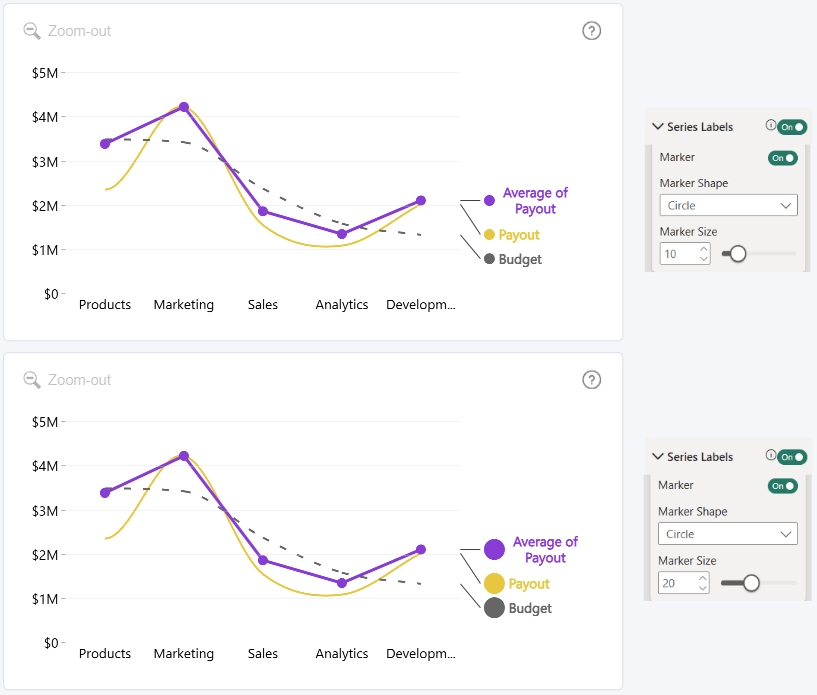817x695 pixels.
Task: Click info icon beside bottom Series Labels
Action: point(770,455)
